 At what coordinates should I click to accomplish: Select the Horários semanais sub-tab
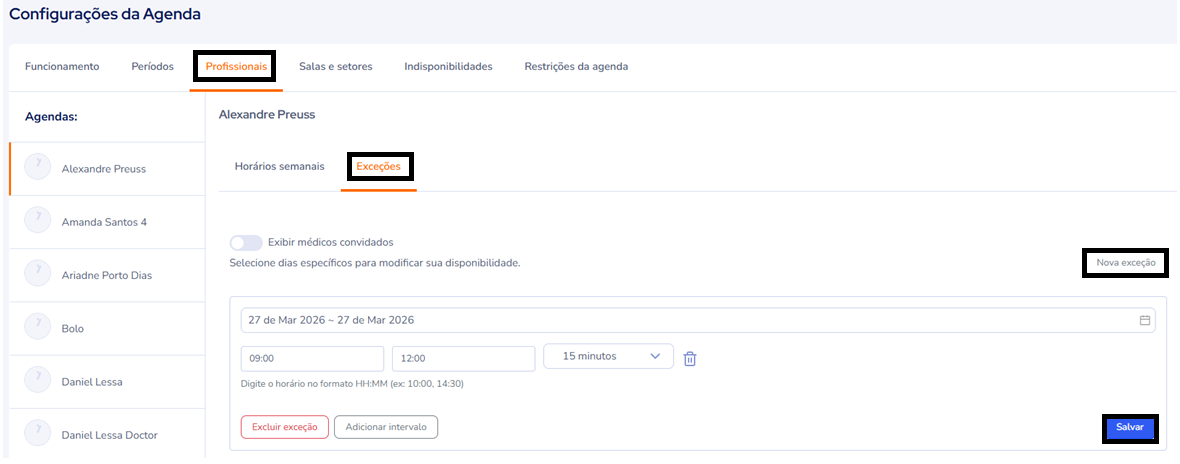coord(279,167)
